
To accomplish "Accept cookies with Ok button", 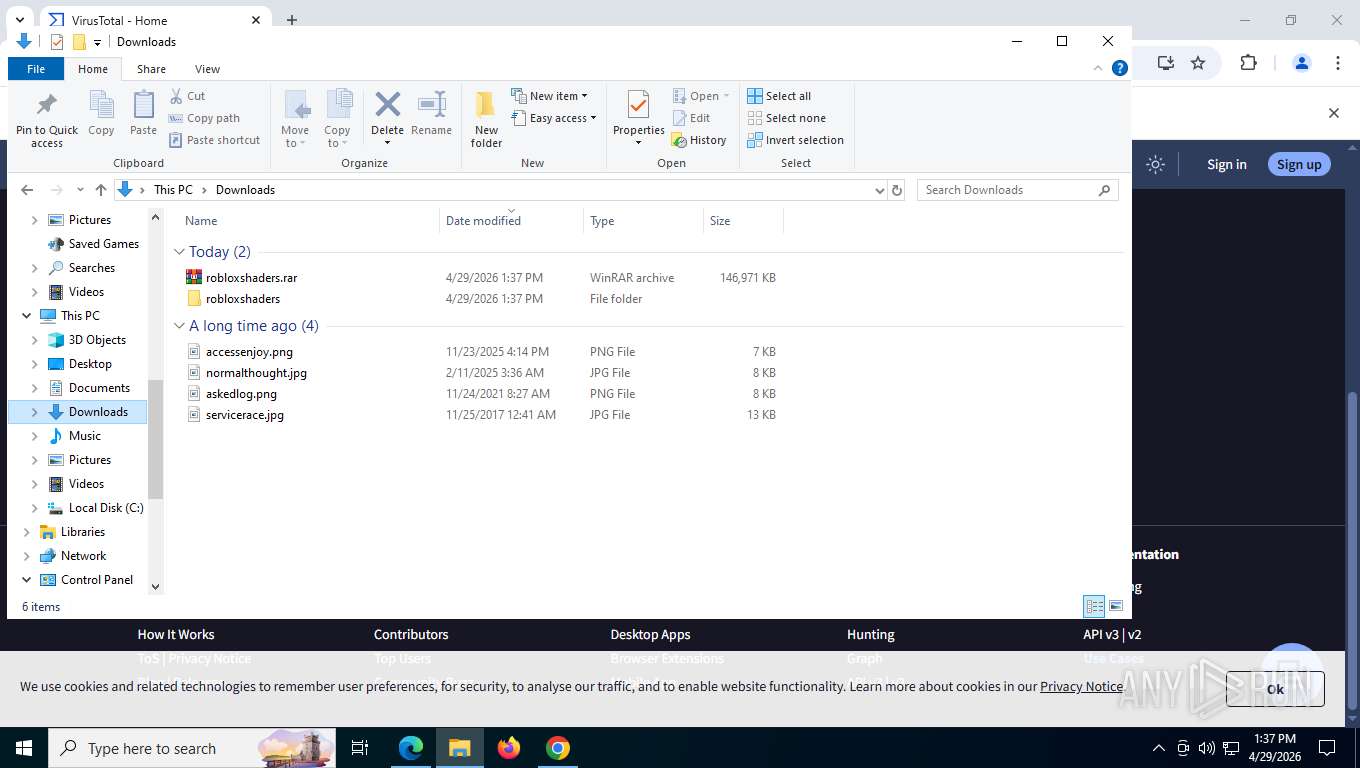I will coord(1275,689).
